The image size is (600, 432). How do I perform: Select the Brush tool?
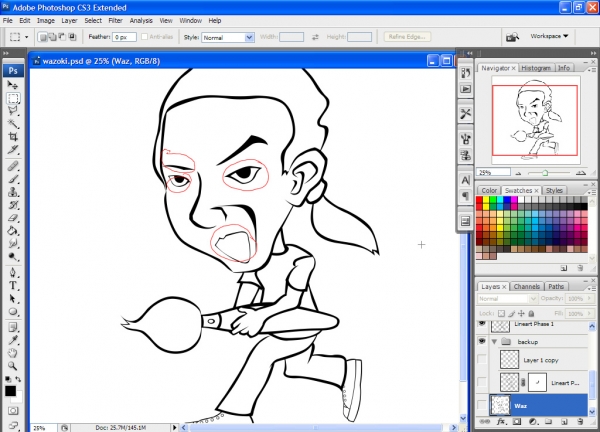tap(13, 179)
